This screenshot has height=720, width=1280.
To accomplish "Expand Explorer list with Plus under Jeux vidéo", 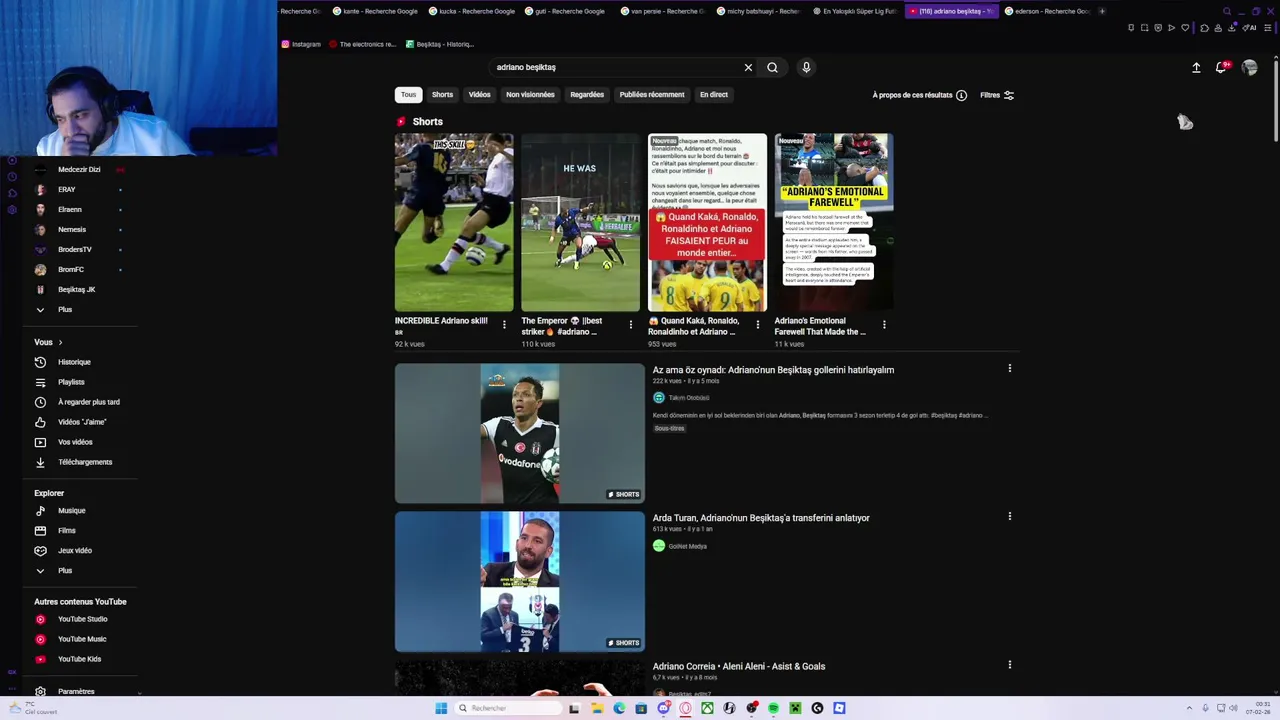I will pyautogui.click(x=65, y=570).
